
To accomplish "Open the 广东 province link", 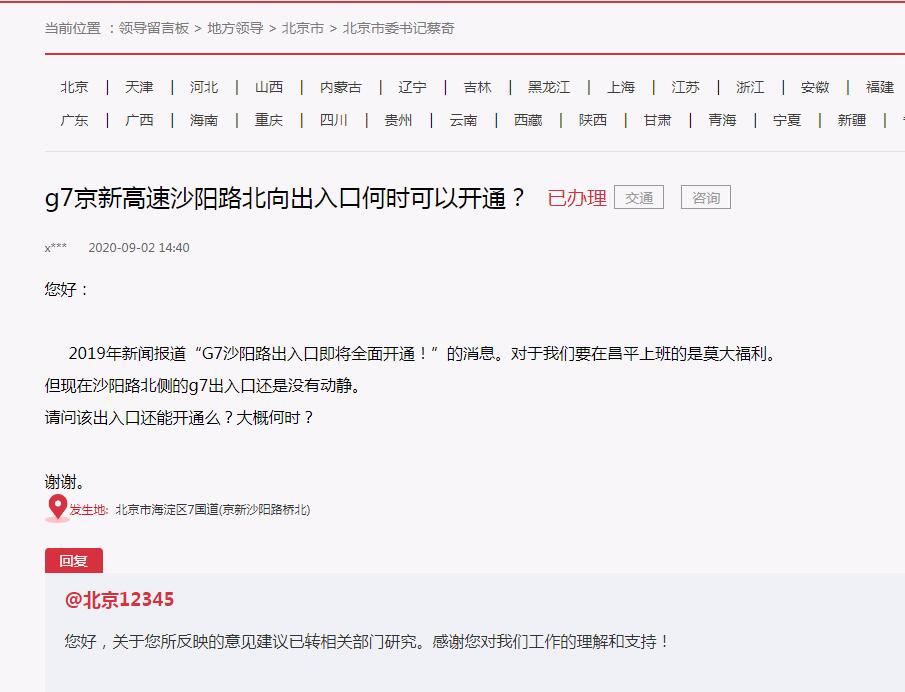I will click(x=74, y=120).
